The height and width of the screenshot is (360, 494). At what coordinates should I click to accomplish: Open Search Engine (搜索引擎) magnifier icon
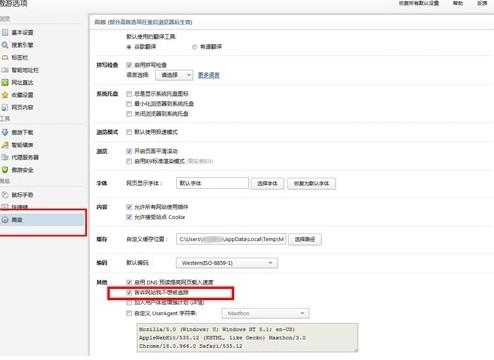coord(5,45)
